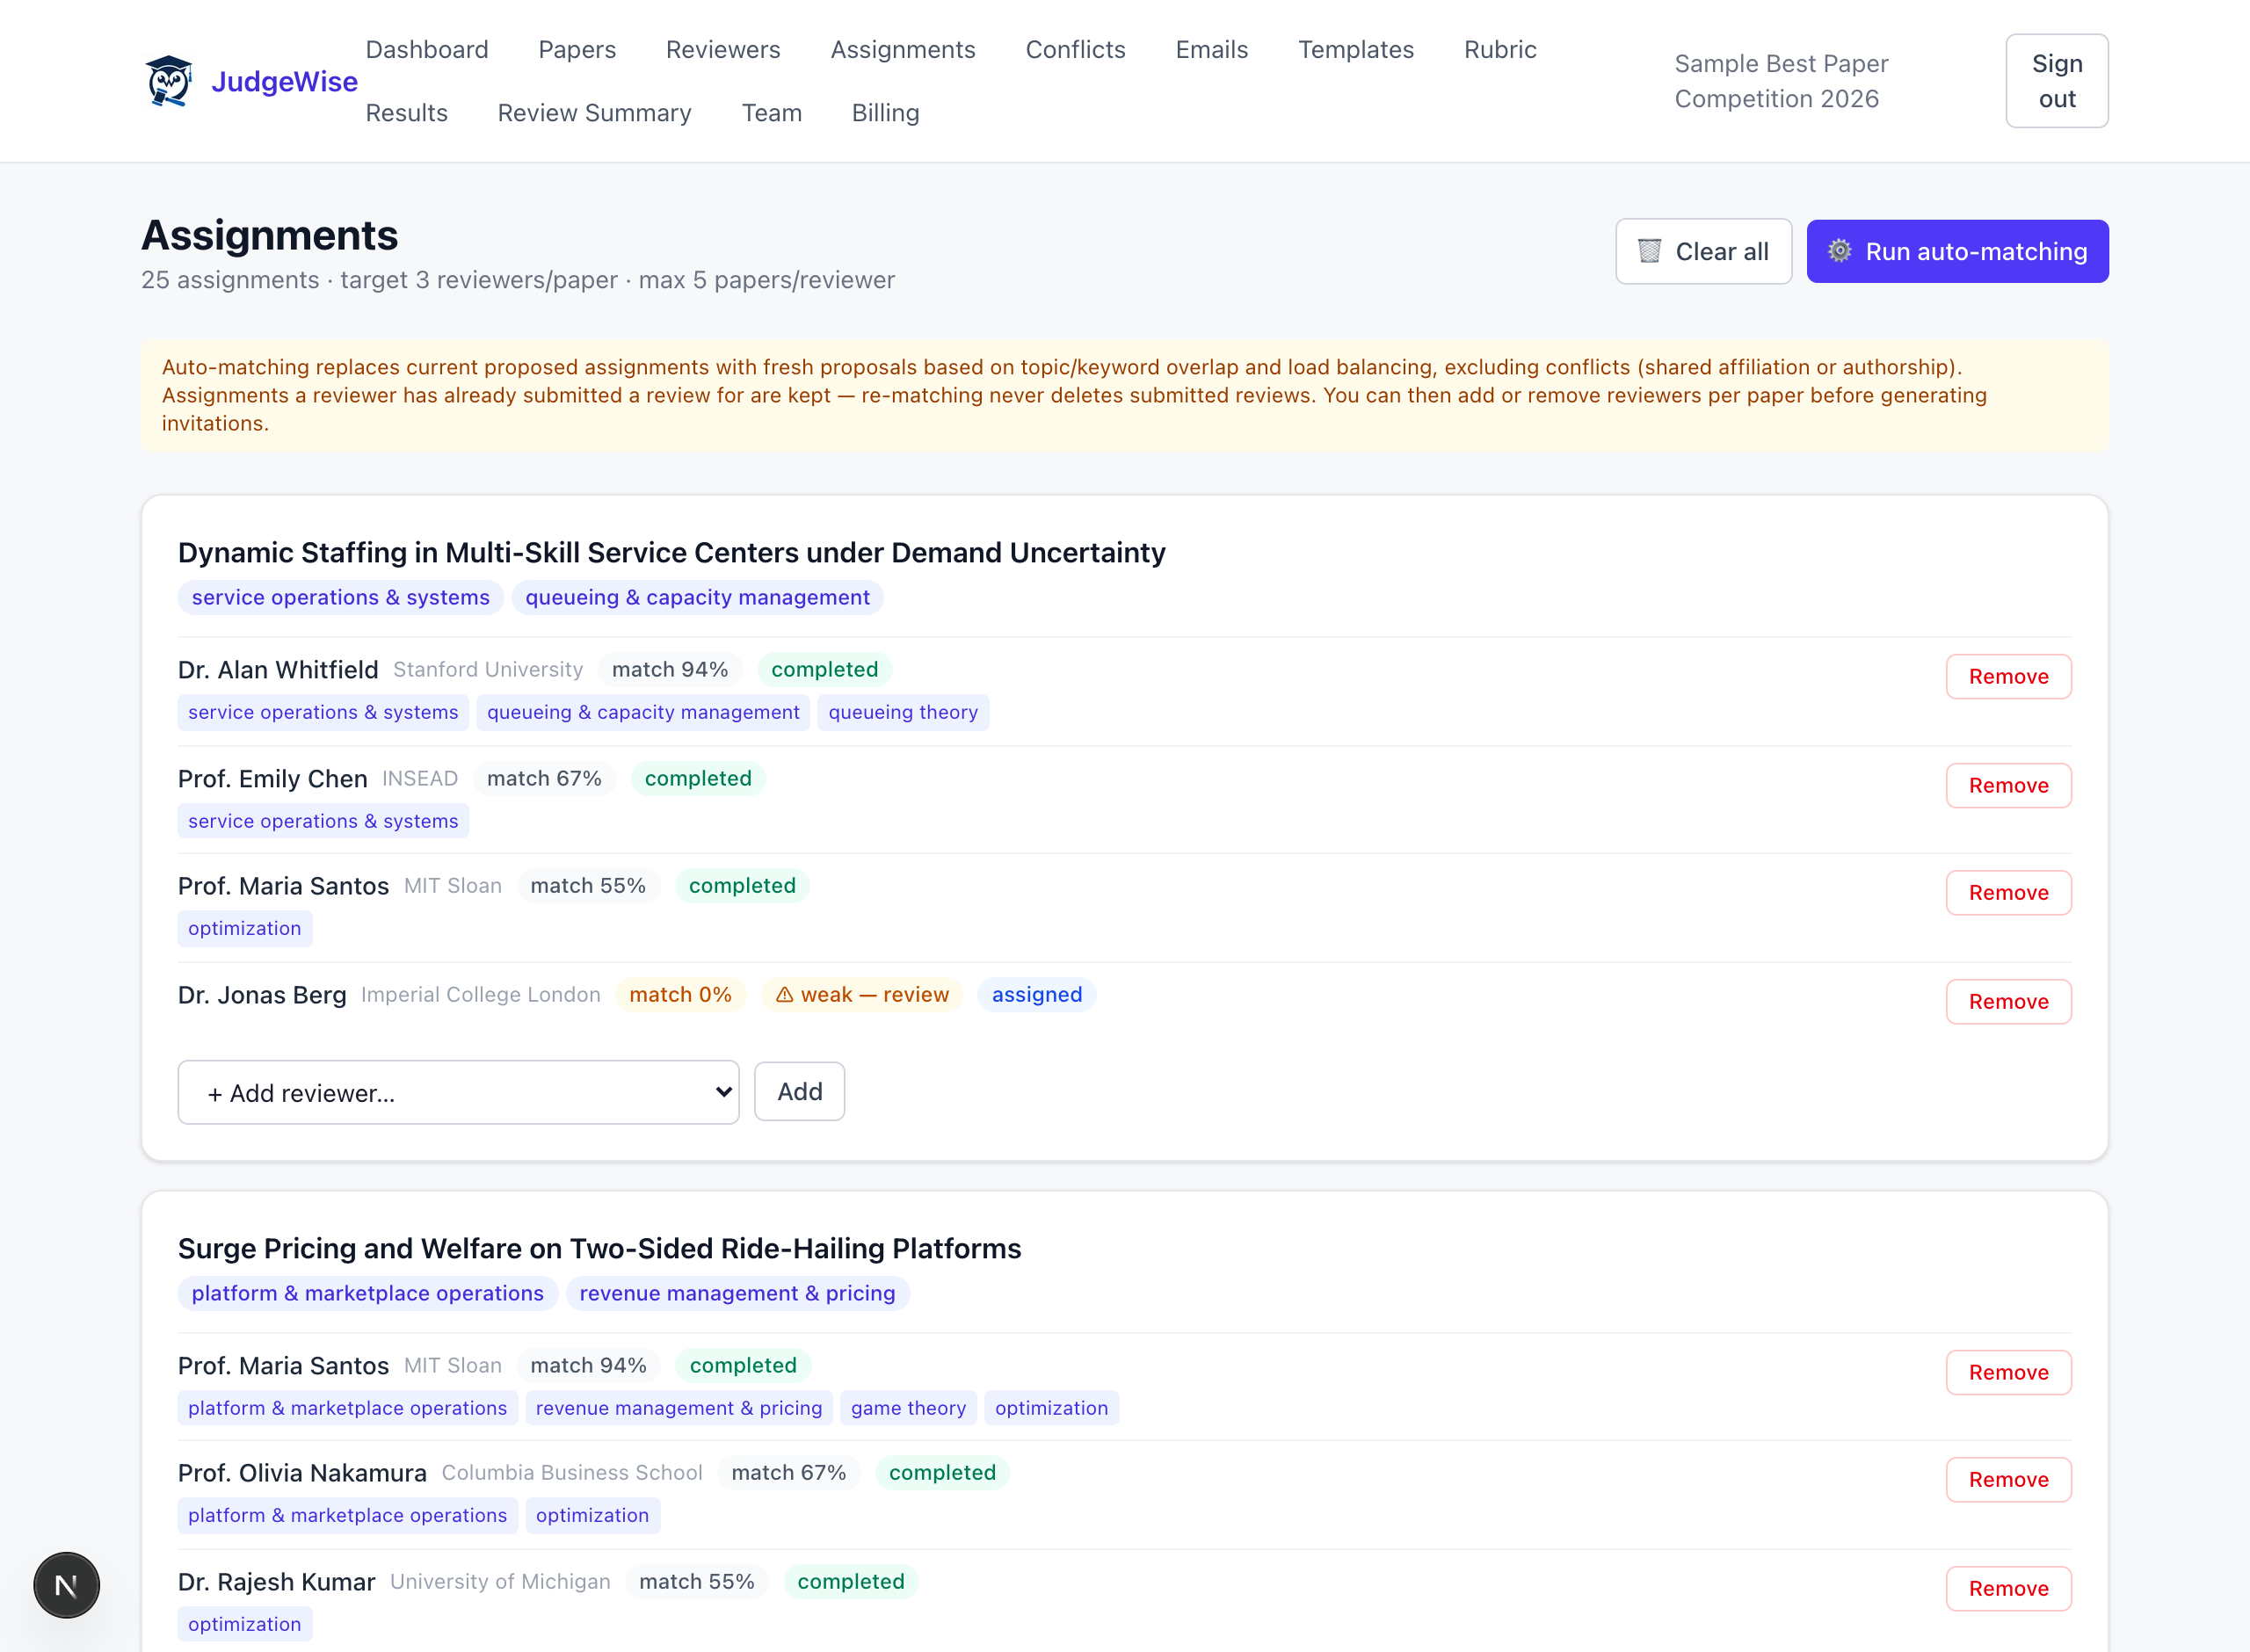The height and width of the screenshot is (1652, 2250).
Task: Remove Dr. Jonas Berg's assignment
Action: [2008, 1002]
